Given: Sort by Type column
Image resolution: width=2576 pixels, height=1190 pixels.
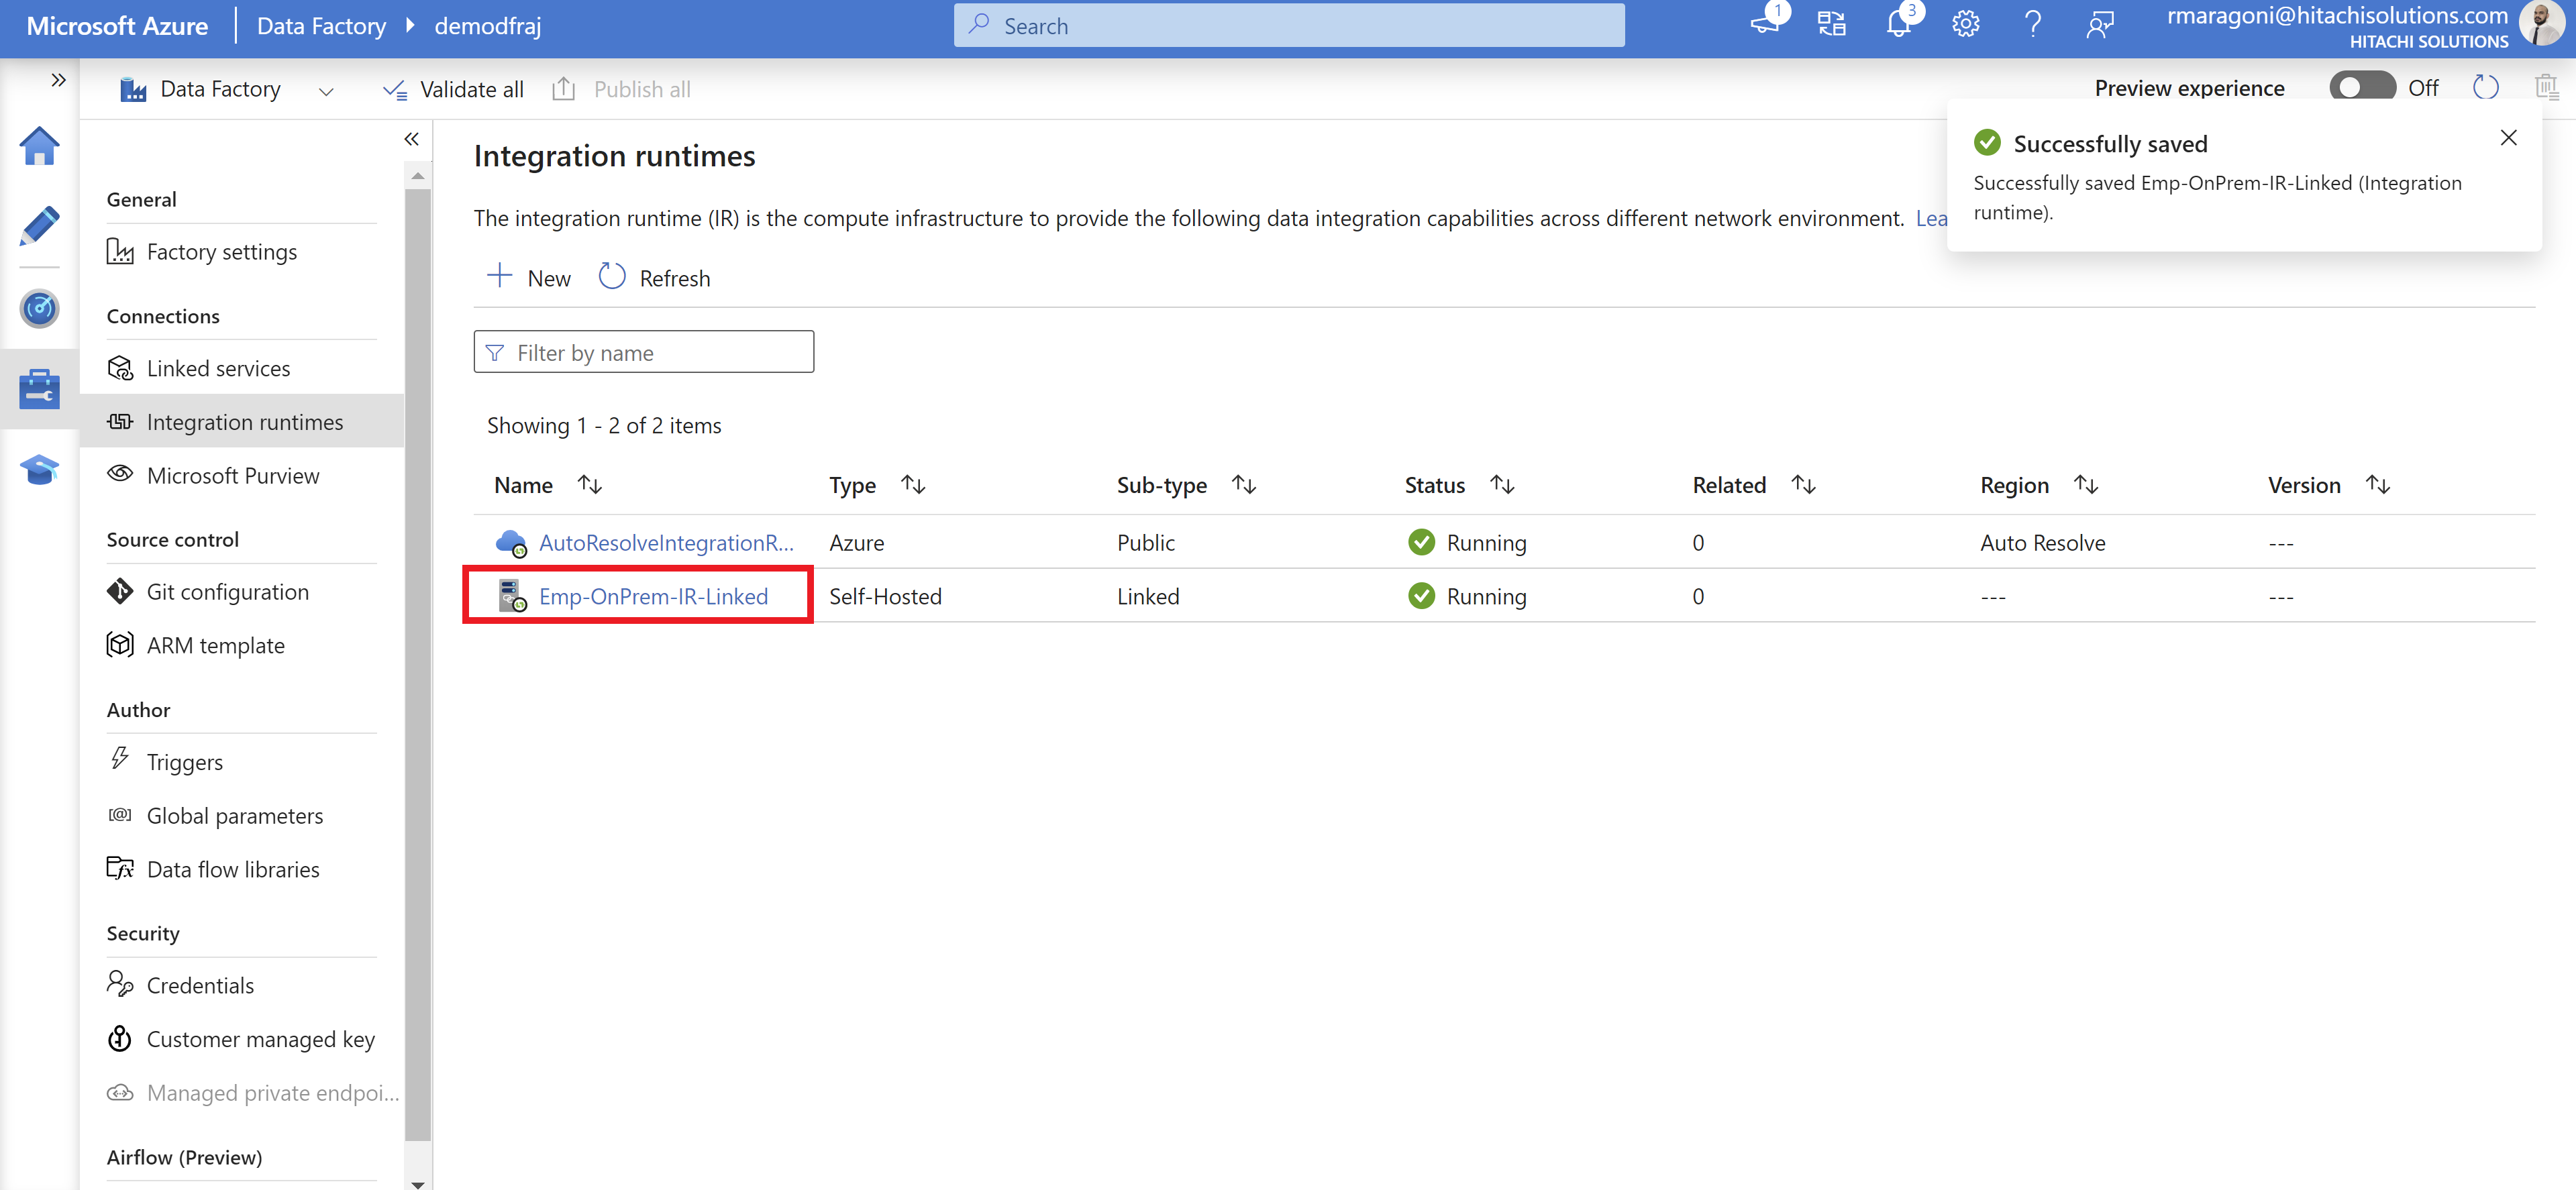Looking at the screenshot, I should (x=913, y=485).
